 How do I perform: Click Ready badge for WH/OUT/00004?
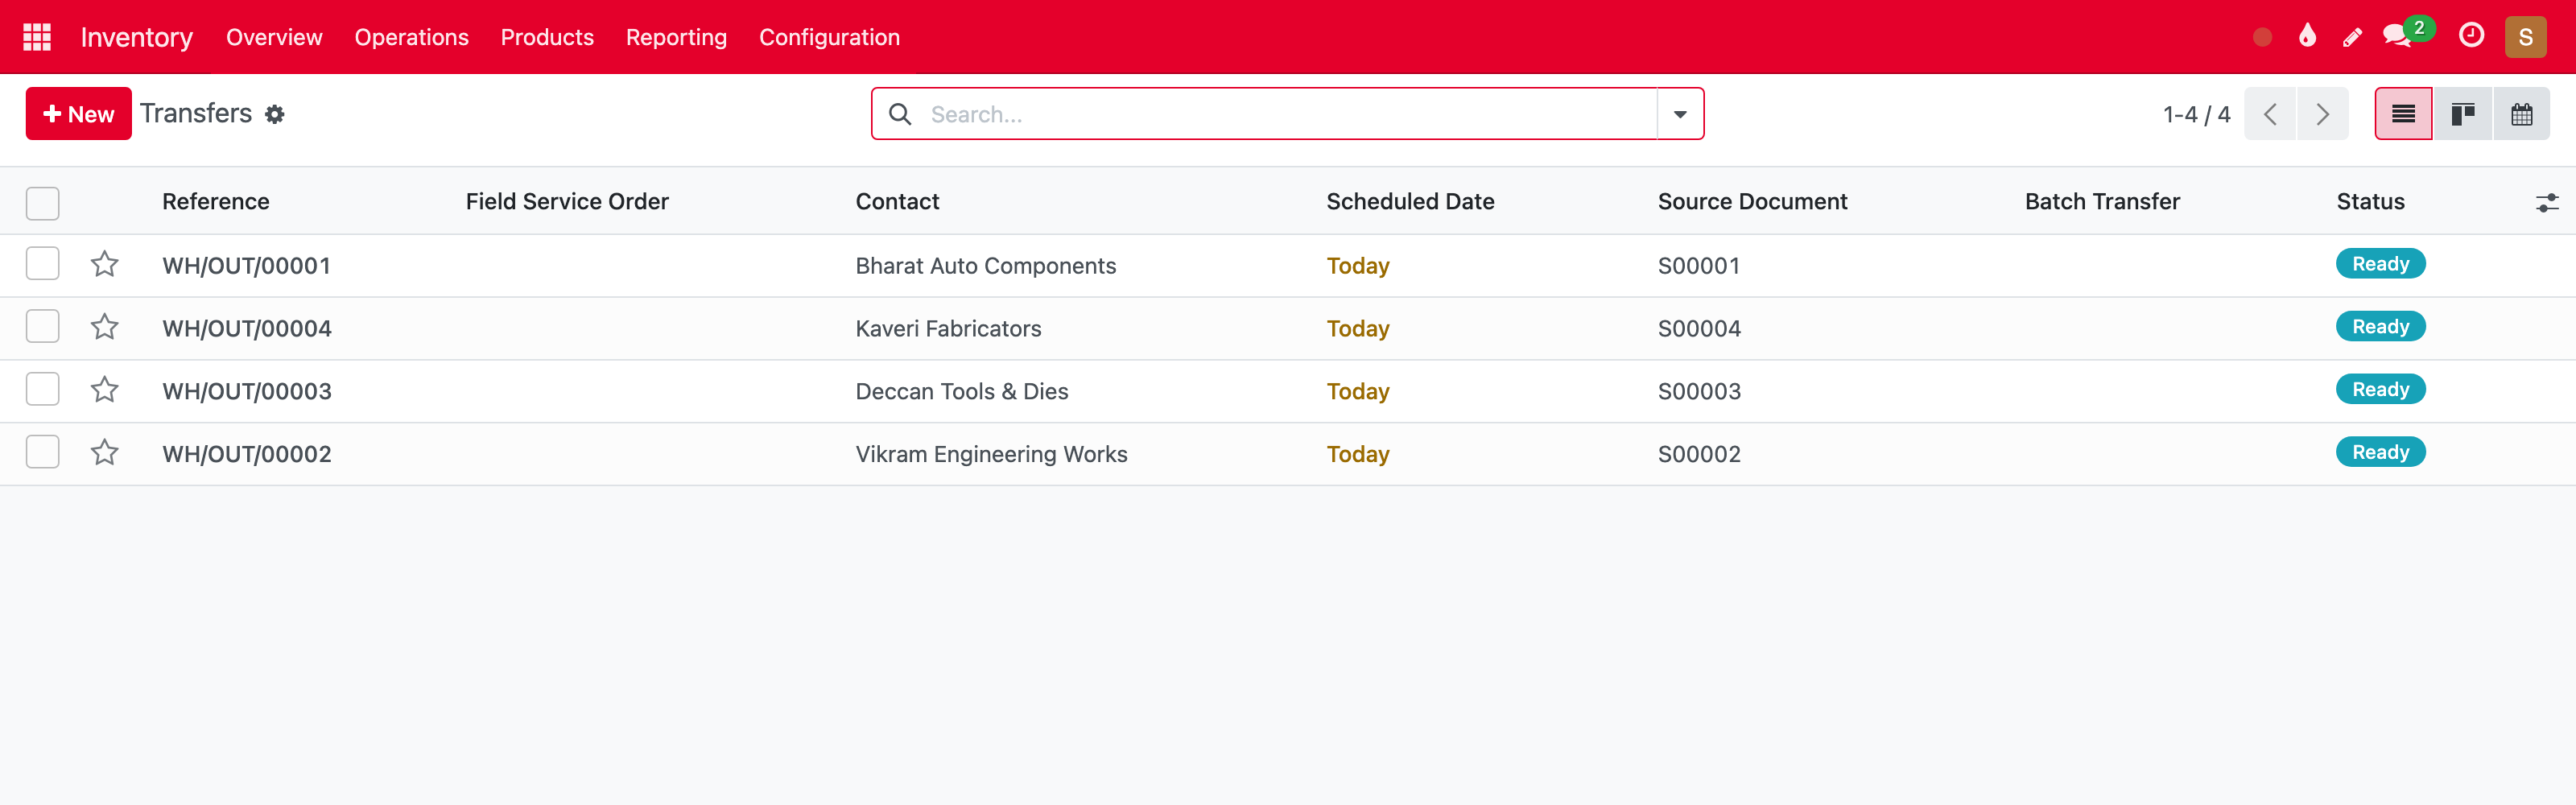point(2380,327)
